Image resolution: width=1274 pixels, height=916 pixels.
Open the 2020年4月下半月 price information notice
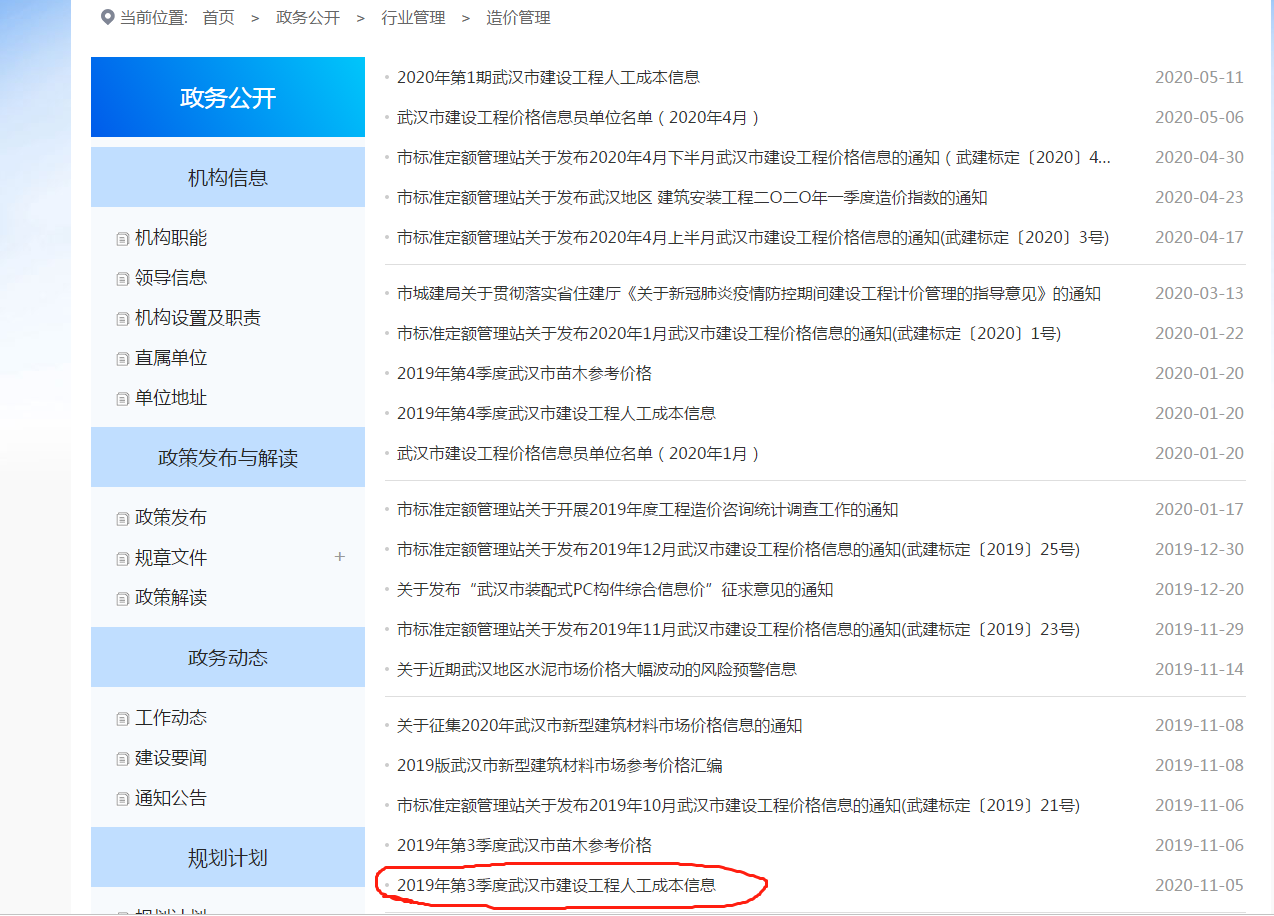pyautogui.click(x=754, y=157)
